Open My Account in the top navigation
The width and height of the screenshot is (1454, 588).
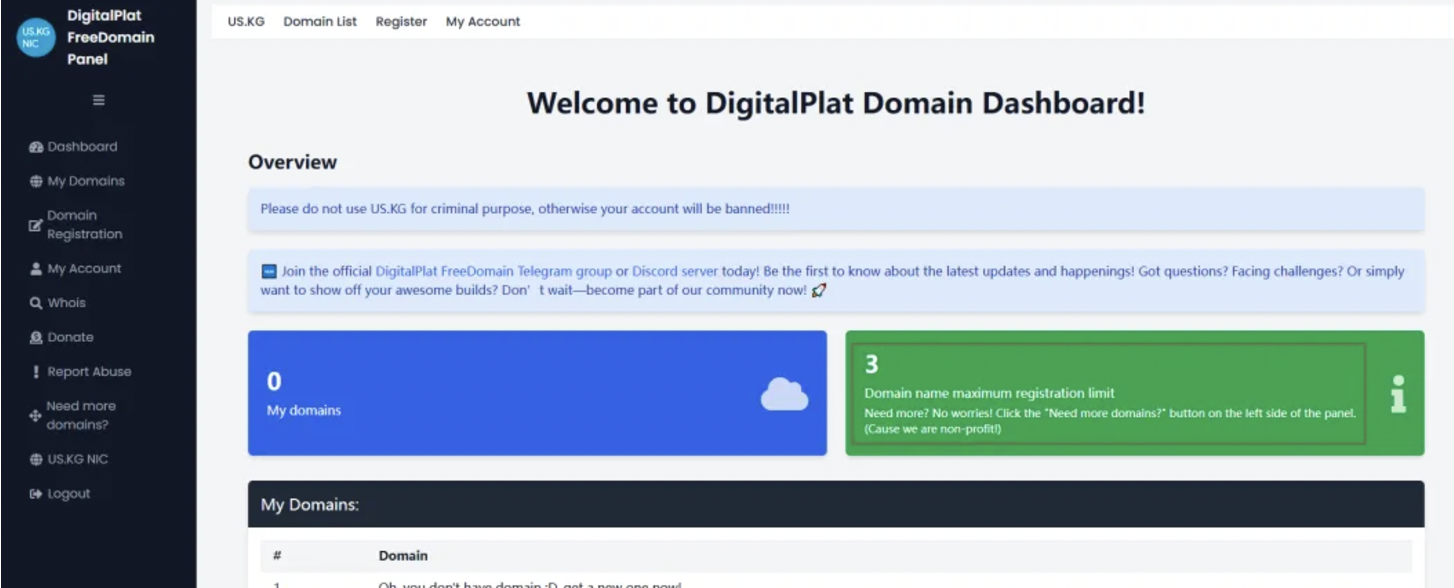(x=483, y=22)
